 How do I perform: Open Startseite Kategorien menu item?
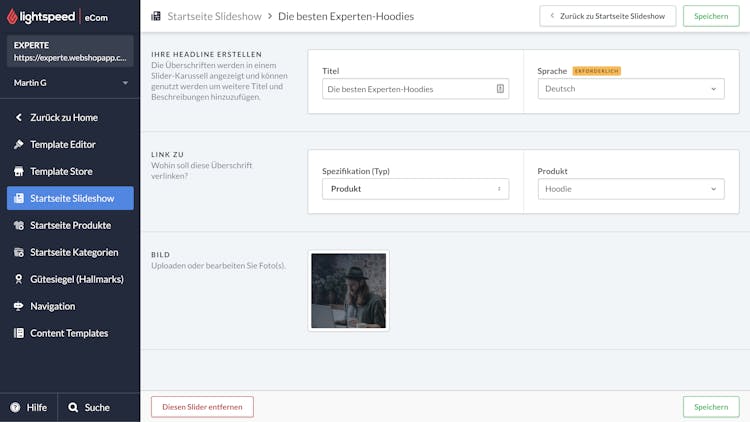[x=70, y=252]
